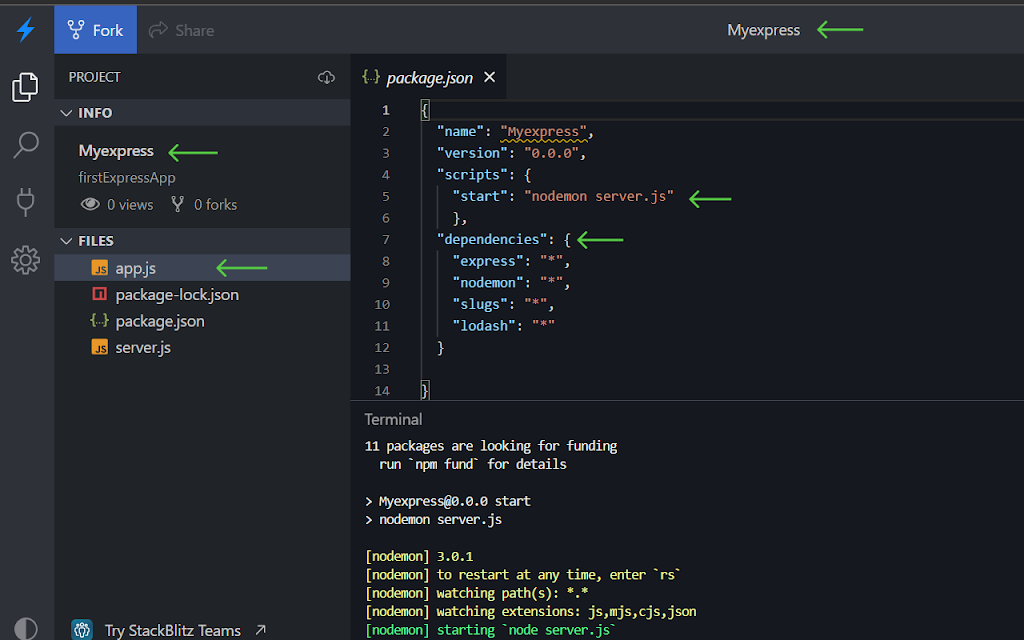Click PROJECT panel header label
This screenshot has height=640, width=1024.
click(95, 77)
